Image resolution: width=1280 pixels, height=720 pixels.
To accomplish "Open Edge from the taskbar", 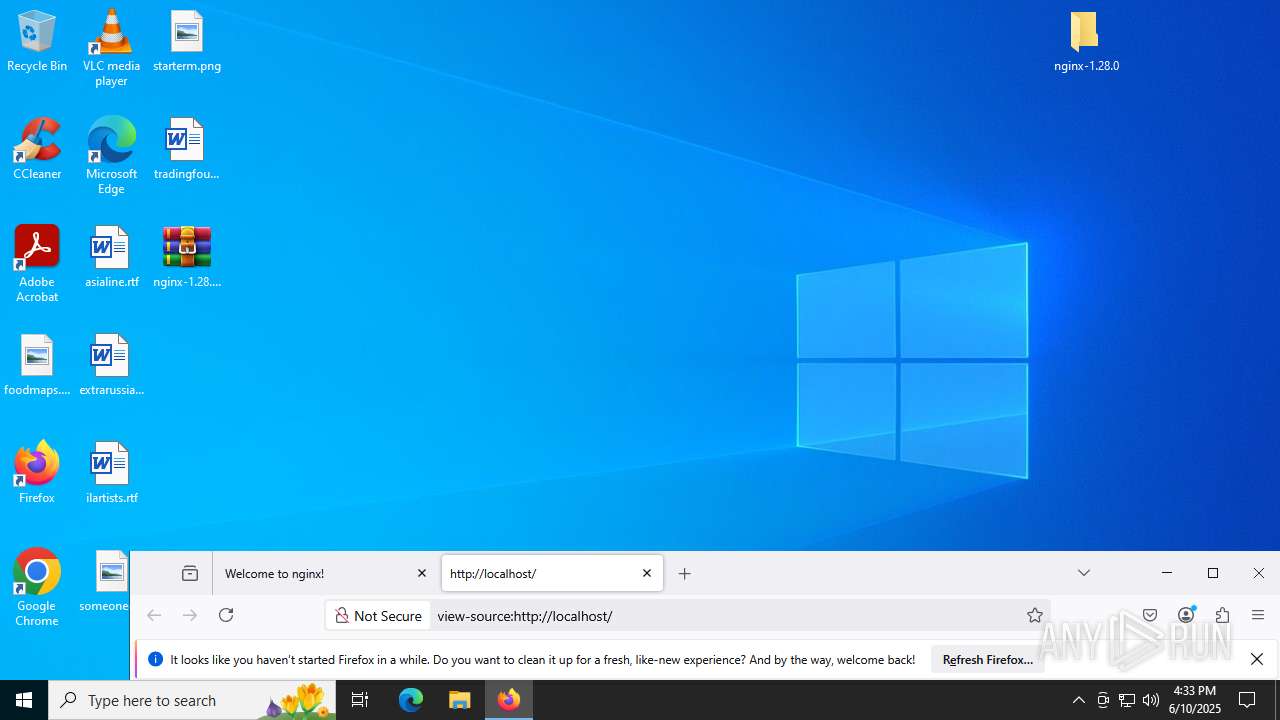I will click(411, 700).
